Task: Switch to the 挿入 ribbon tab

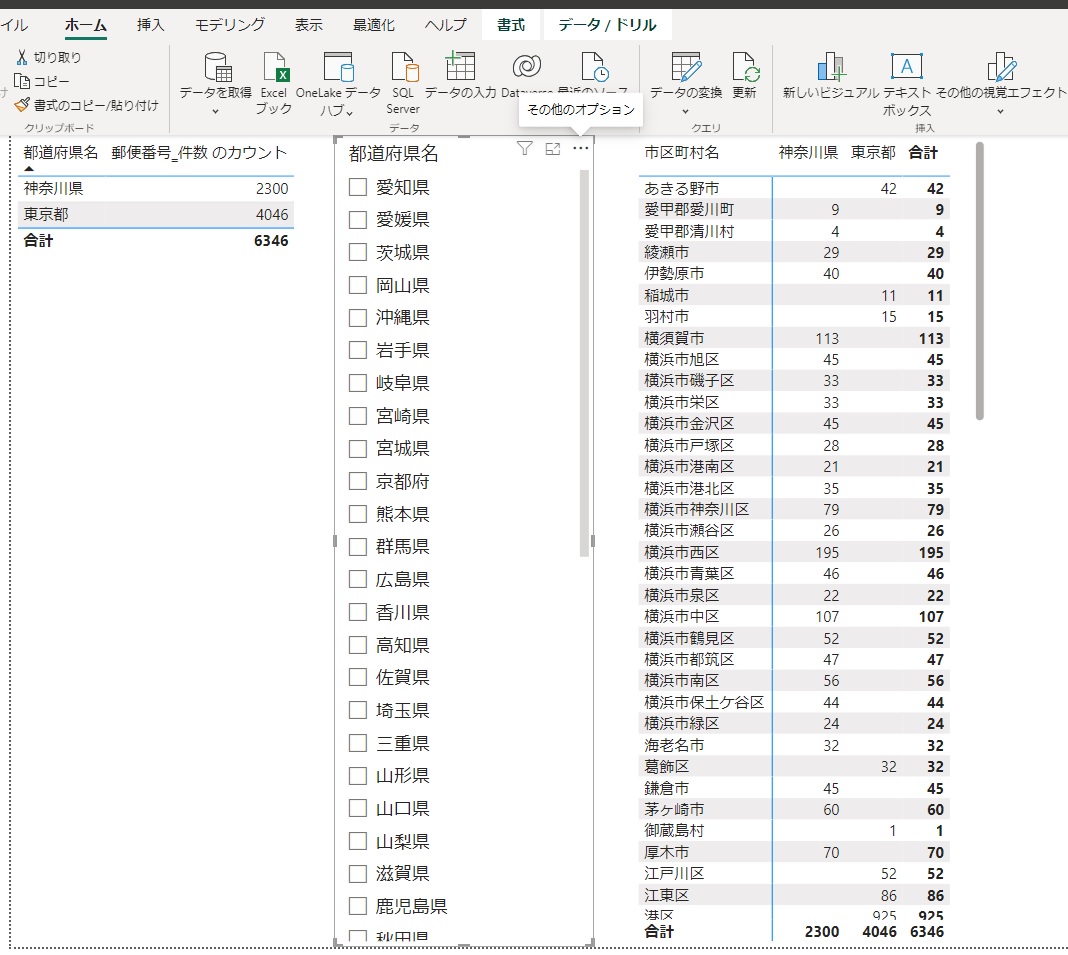Action: pyautogui.click(x=151, y=25)
